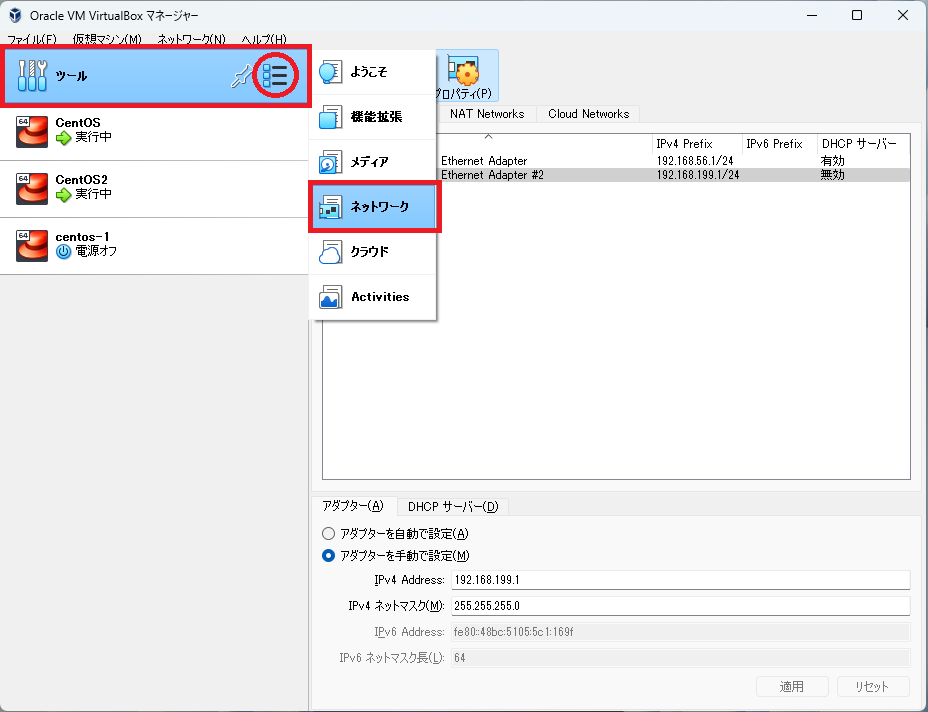Click the 192.168.56.1/24 prefix cell
Viewport: 928px width, 712px height.
695,161
